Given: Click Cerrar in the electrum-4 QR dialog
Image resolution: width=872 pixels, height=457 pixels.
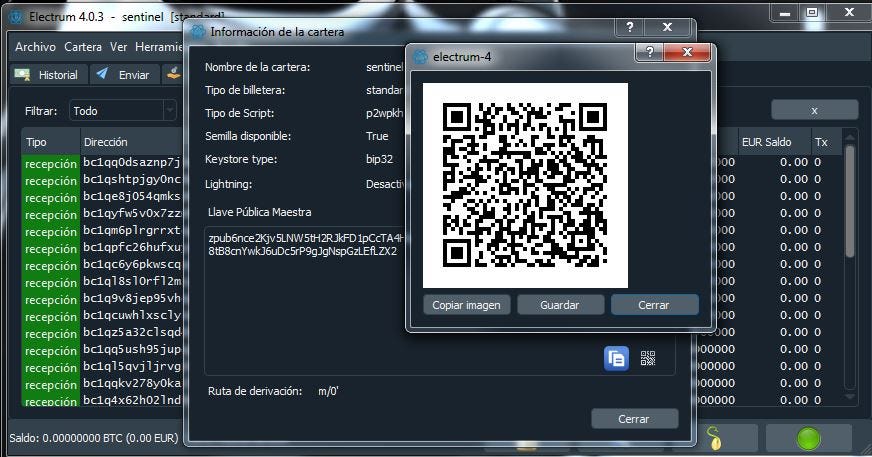Looking at the screenshot, I should 654,305.
